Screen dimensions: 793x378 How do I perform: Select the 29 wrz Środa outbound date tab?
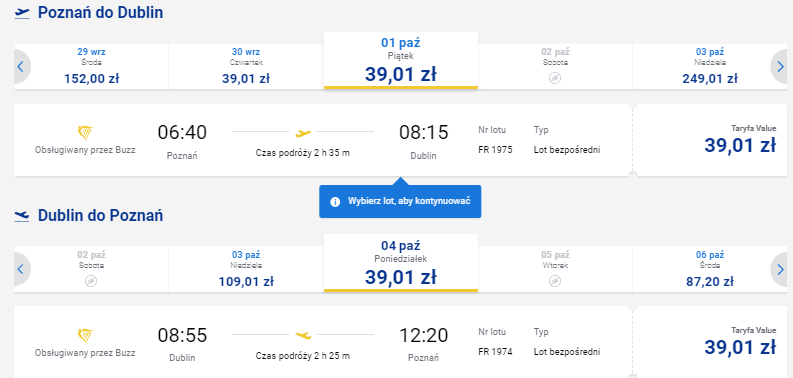click(92, 66)
